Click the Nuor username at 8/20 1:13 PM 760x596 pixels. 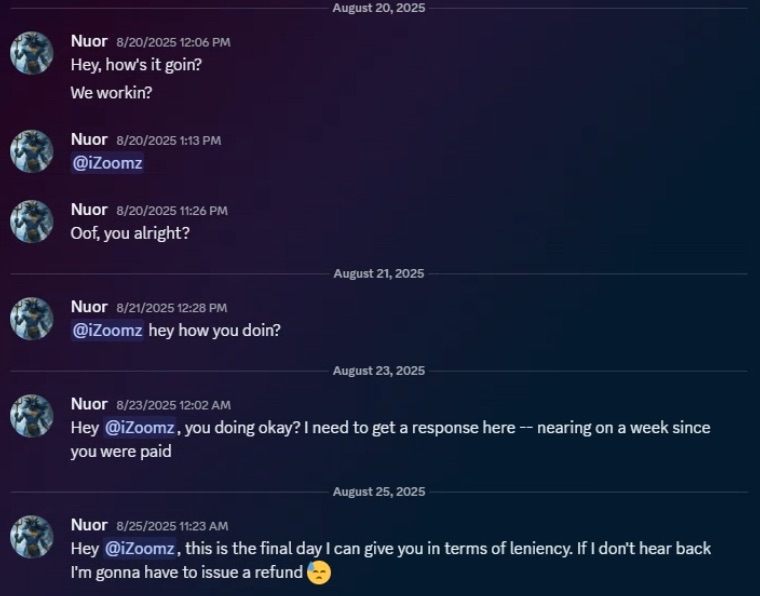click(89, 140)
